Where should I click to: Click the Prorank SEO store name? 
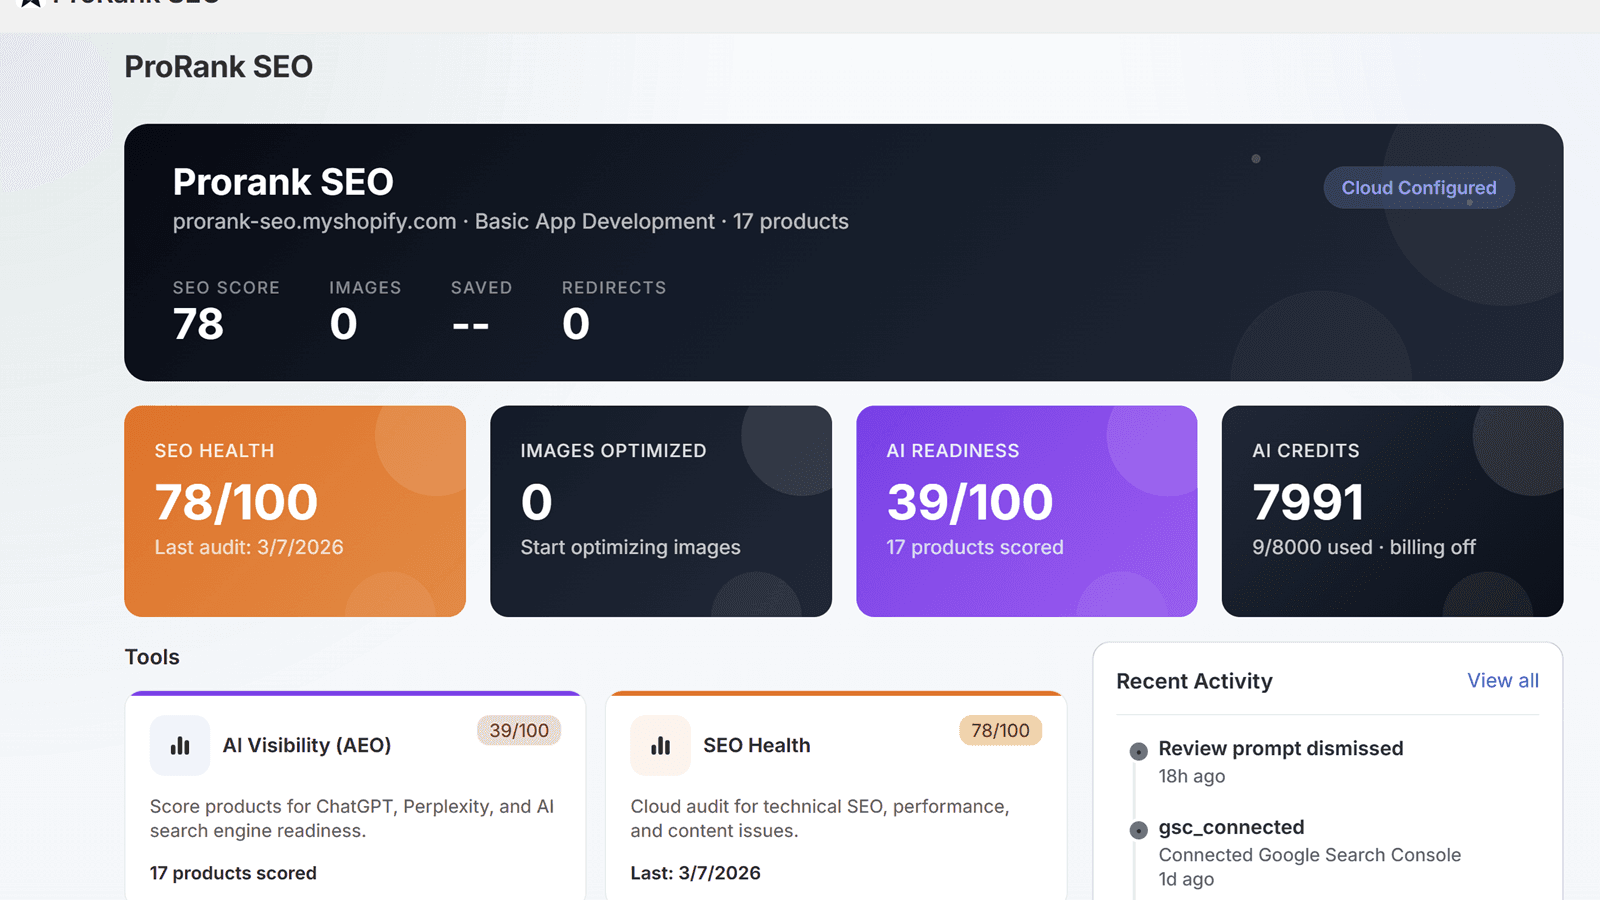283,182
